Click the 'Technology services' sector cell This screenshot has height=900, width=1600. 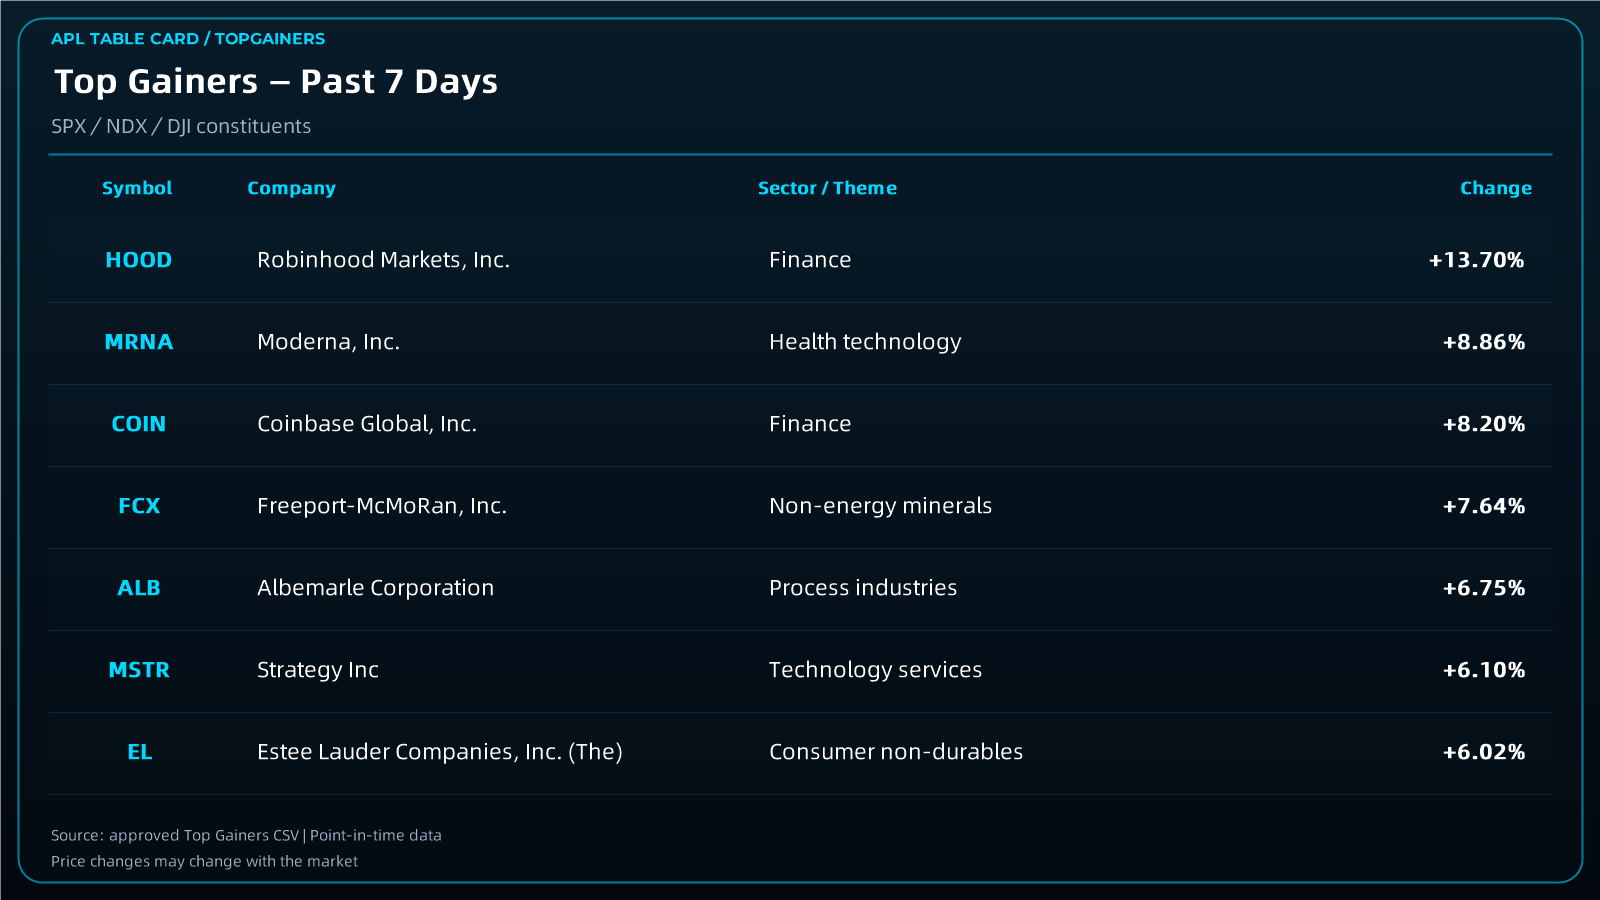pyautogui.click(x=876, y=670)
